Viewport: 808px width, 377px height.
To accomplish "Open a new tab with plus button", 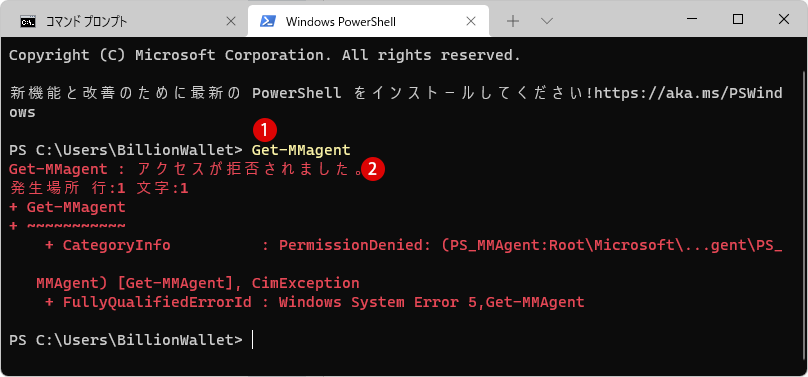I will (x=513, y=21).
